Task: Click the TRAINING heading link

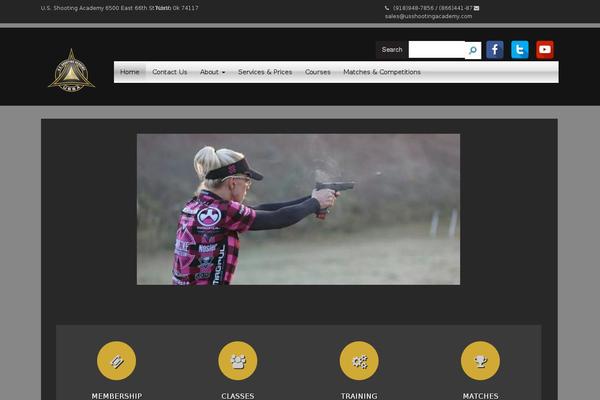Action: click(359, 396)
